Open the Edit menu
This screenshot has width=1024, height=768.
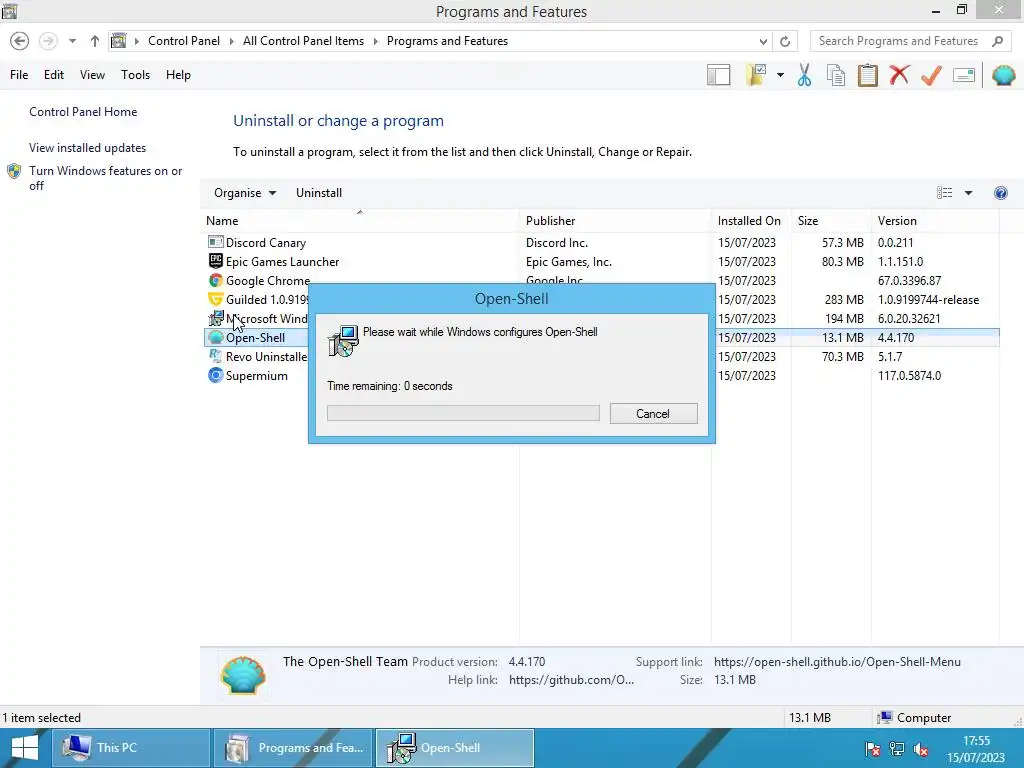(x=54, y=74)
